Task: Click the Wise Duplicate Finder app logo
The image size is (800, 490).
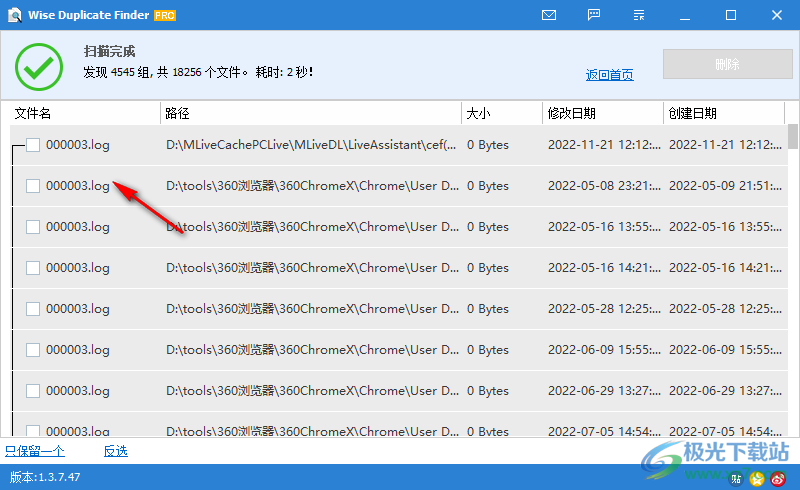Action: coord(15,15)
